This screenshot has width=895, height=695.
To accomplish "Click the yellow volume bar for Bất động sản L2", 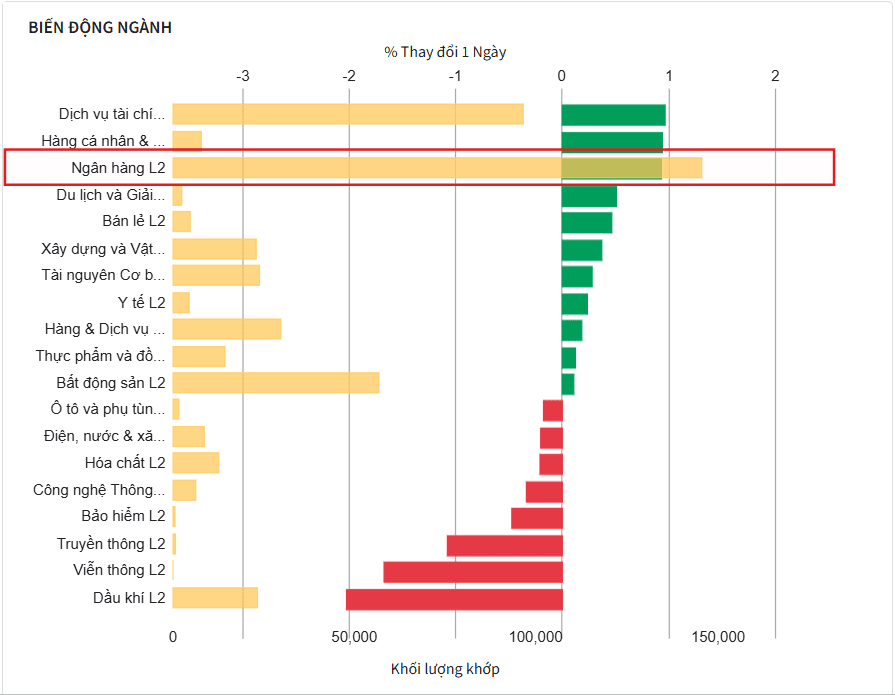I will click(276, 382).
